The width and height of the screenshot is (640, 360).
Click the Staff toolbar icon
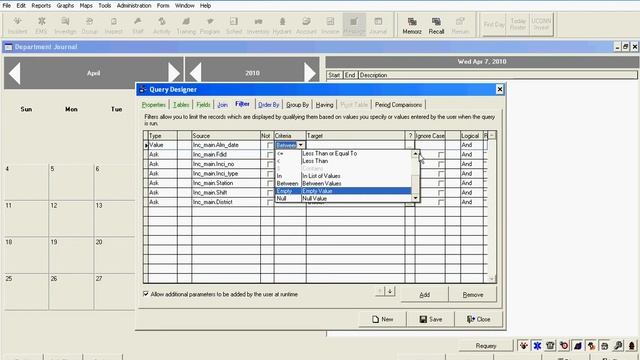pyautogui.click(x=138, y=25)
